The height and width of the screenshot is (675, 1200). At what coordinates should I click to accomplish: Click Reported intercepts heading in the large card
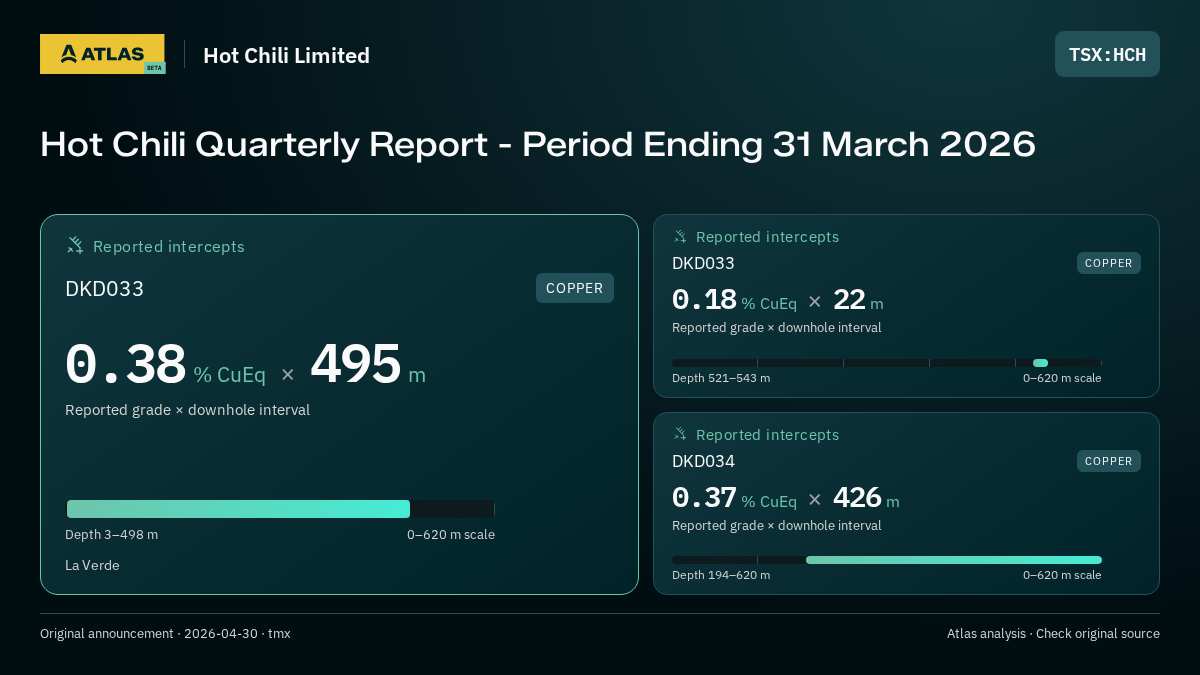[x=168, y=246]
